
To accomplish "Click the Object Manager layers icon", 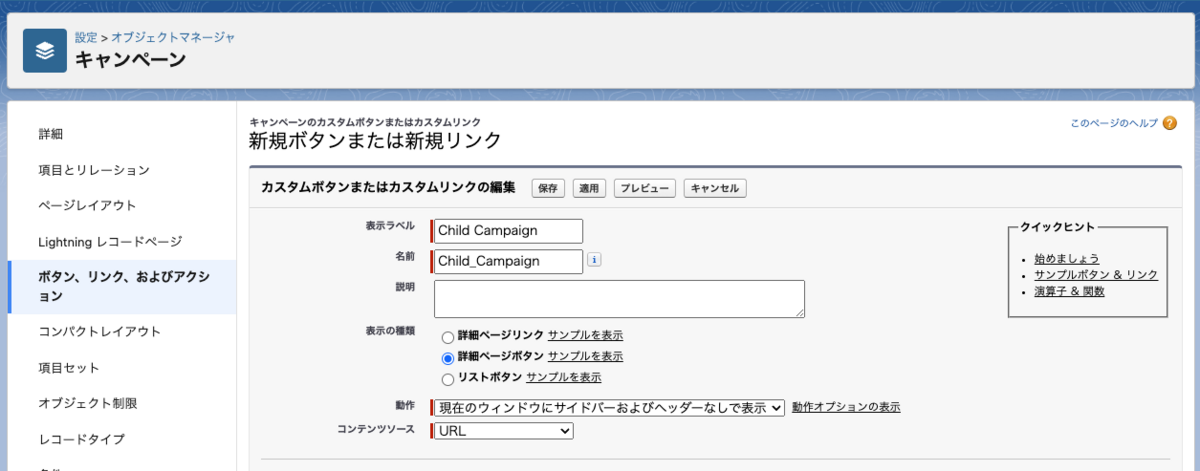I will coord(45,50).
